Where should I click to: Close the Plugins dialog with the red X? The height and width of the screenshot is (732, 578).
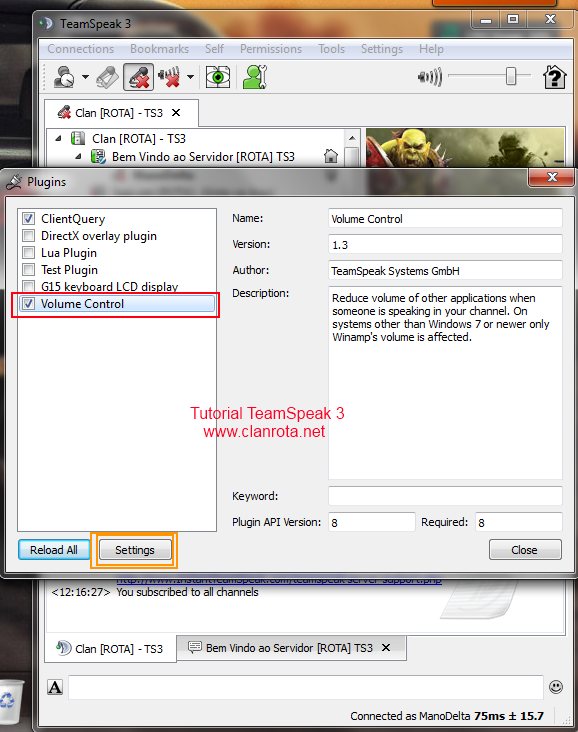551,177
